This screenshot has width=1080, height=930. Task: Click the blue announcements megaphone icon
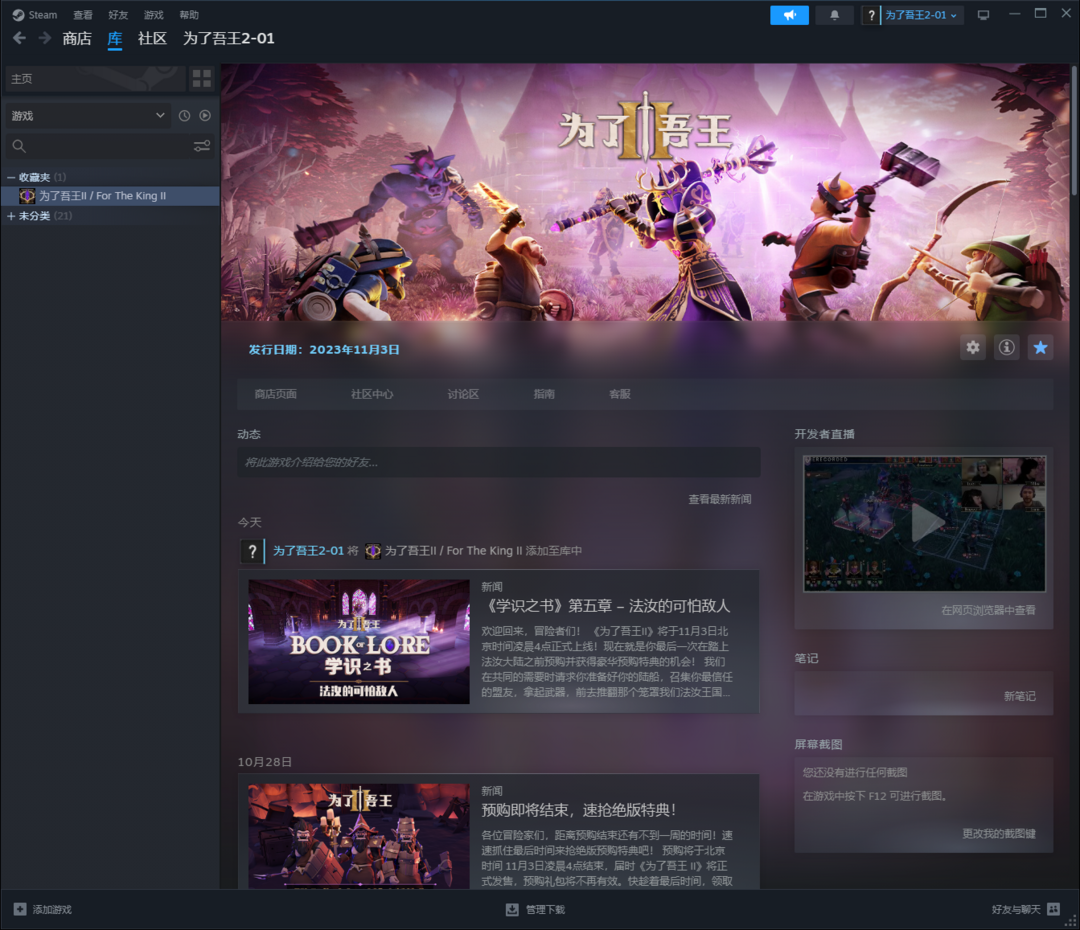[789, 14]
